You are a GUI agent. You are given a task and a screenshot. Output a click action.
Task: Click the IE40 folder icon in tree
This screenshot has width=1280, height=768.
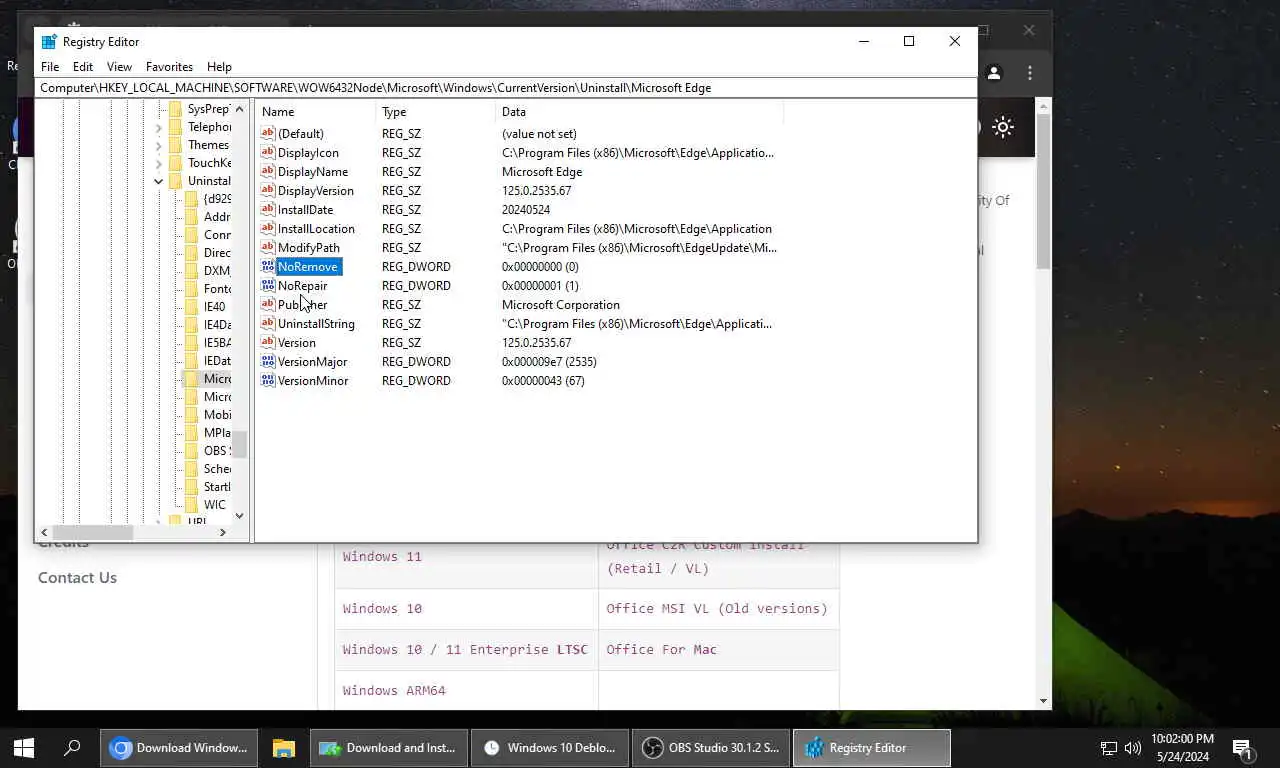point(191,307)
